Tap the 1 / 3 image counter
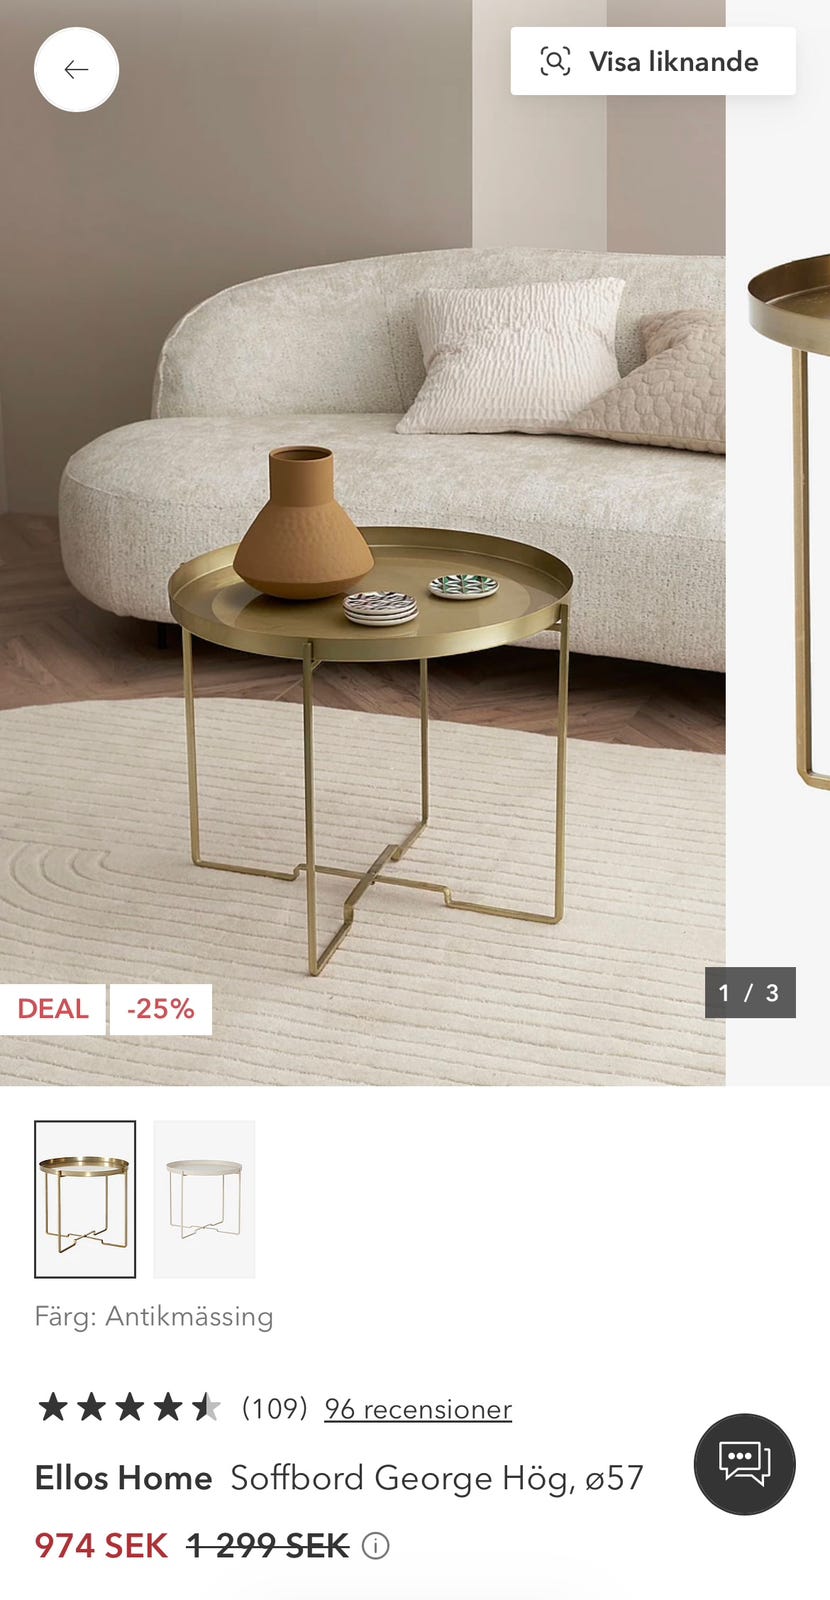 pos(750,993)
